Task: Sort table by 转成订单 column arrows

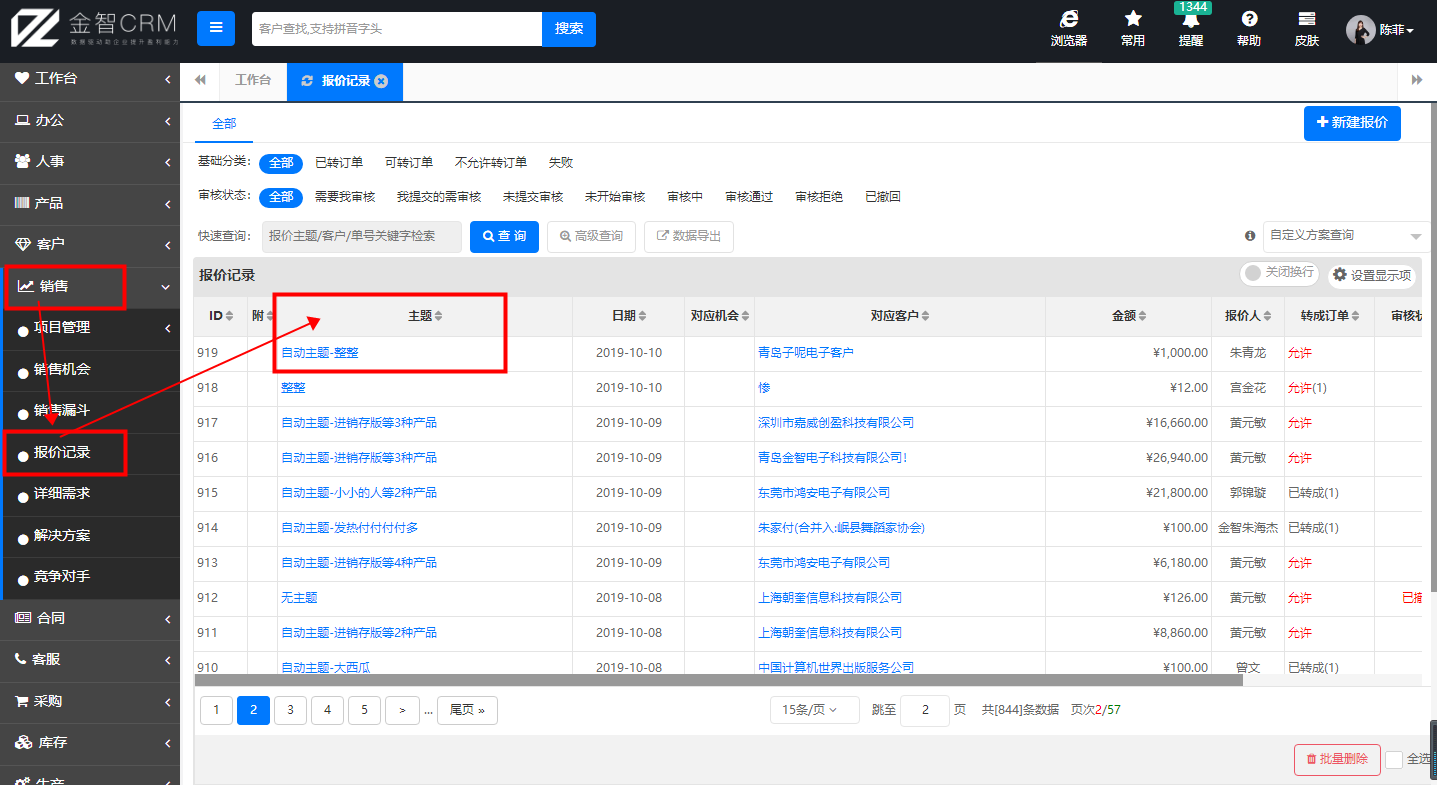Action: (1356, 316)
